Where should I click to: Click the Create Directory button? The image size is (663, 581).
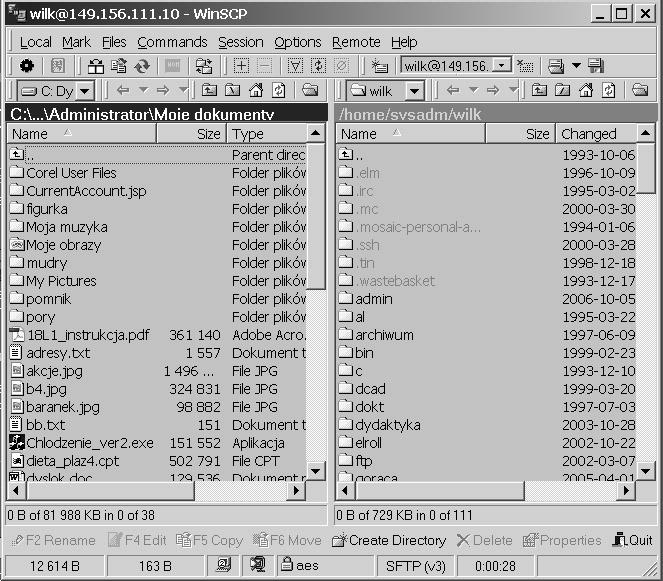pyautogui.click(x=389, y=540)
